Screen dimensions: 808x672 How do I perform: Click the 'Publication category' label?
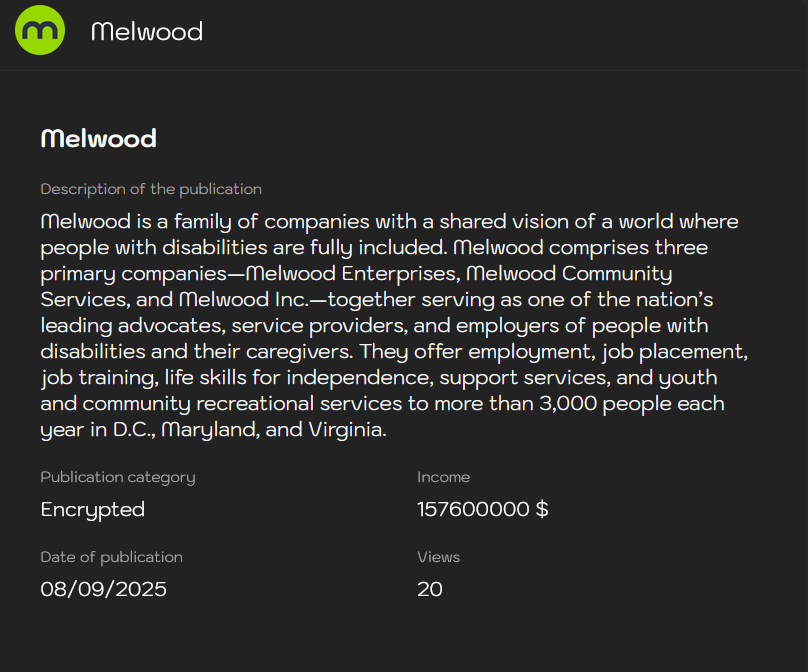pos(118,477)
